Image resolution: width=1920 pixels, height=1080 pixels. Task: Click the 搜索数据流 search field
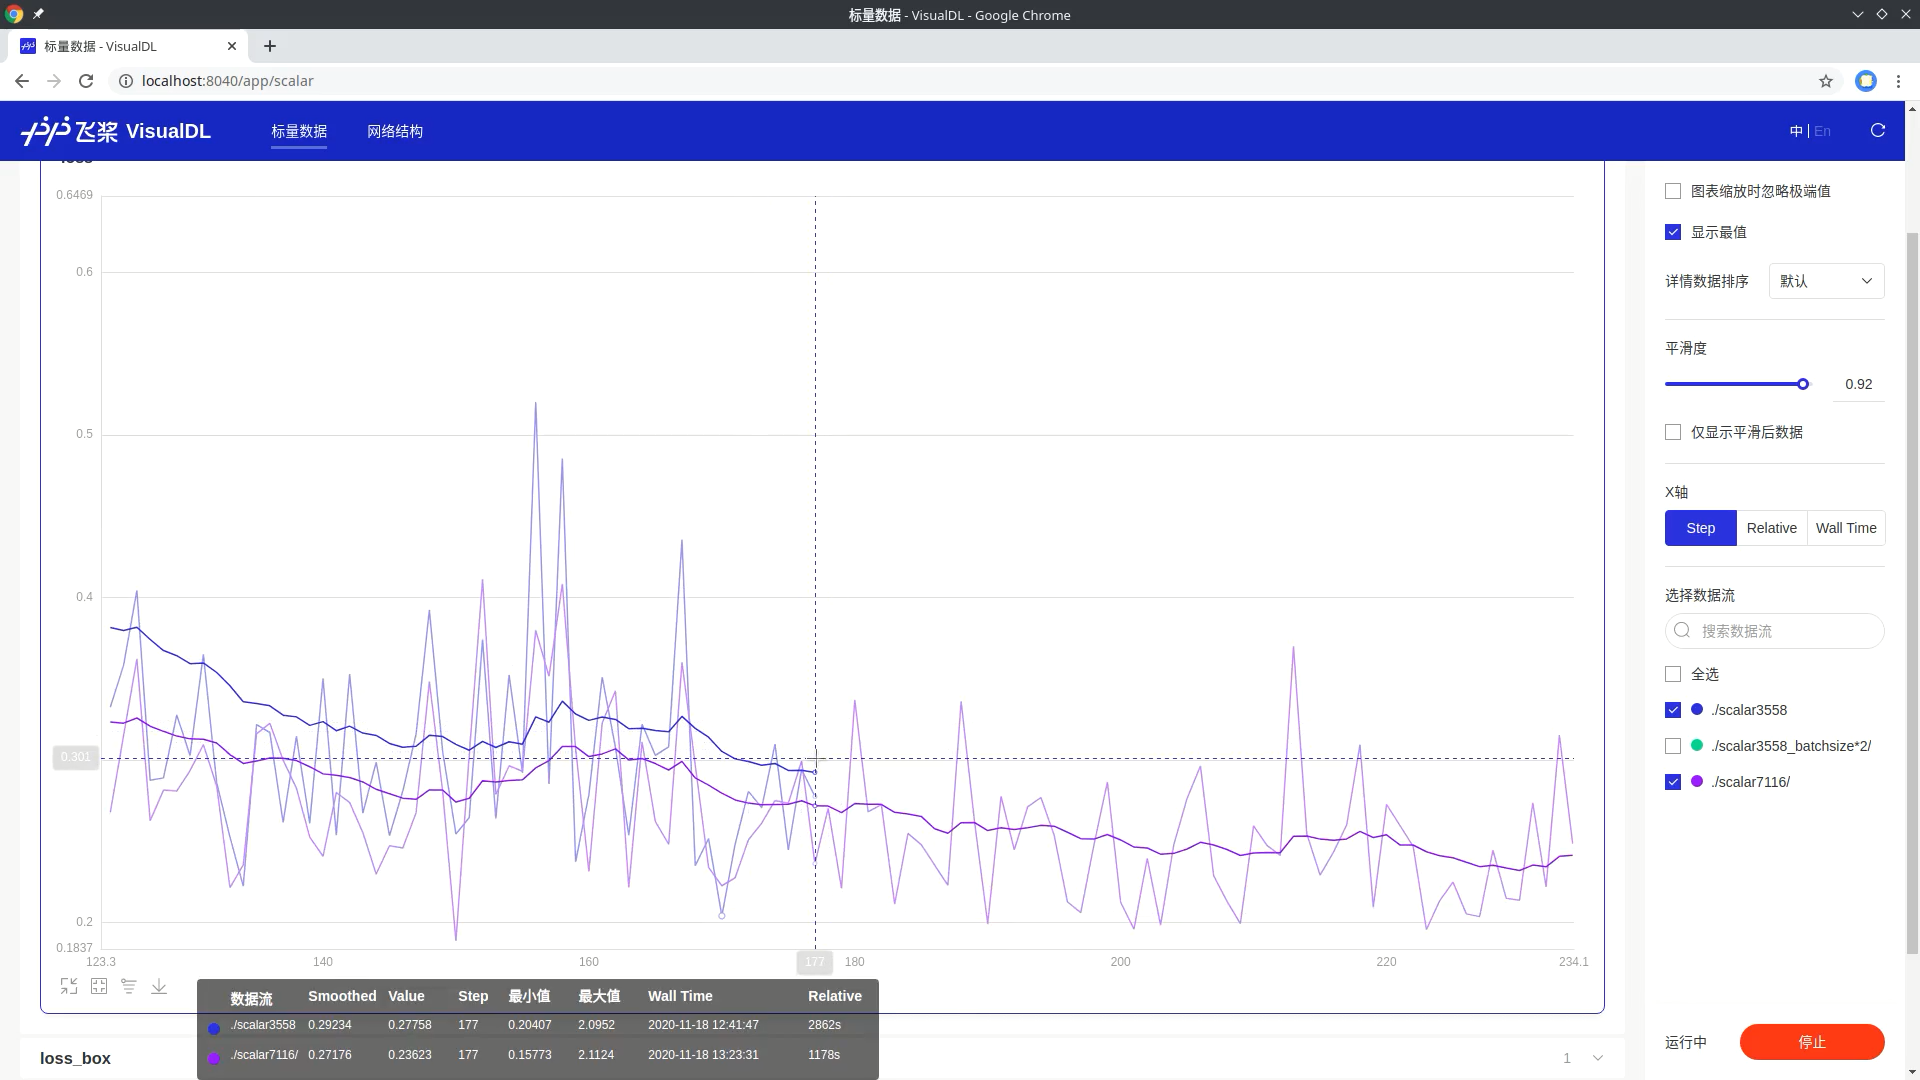[1785, 631]
